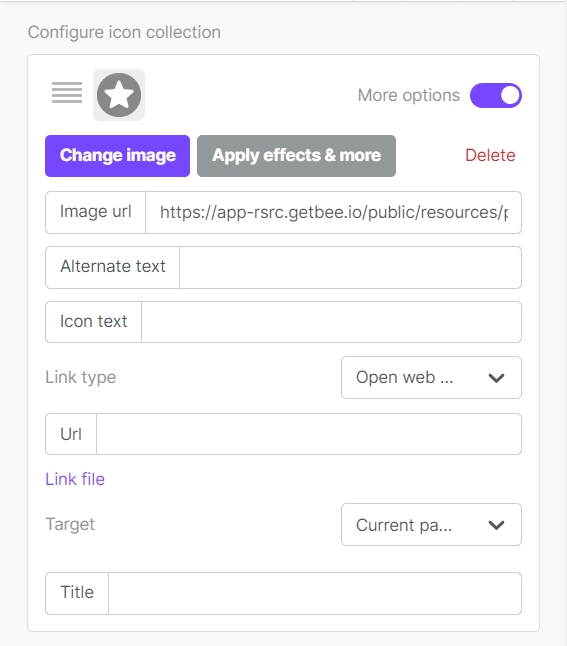Click the drag handle reorder icon
The width and height of the screenshot is (567, 646).
pos(67,93)
